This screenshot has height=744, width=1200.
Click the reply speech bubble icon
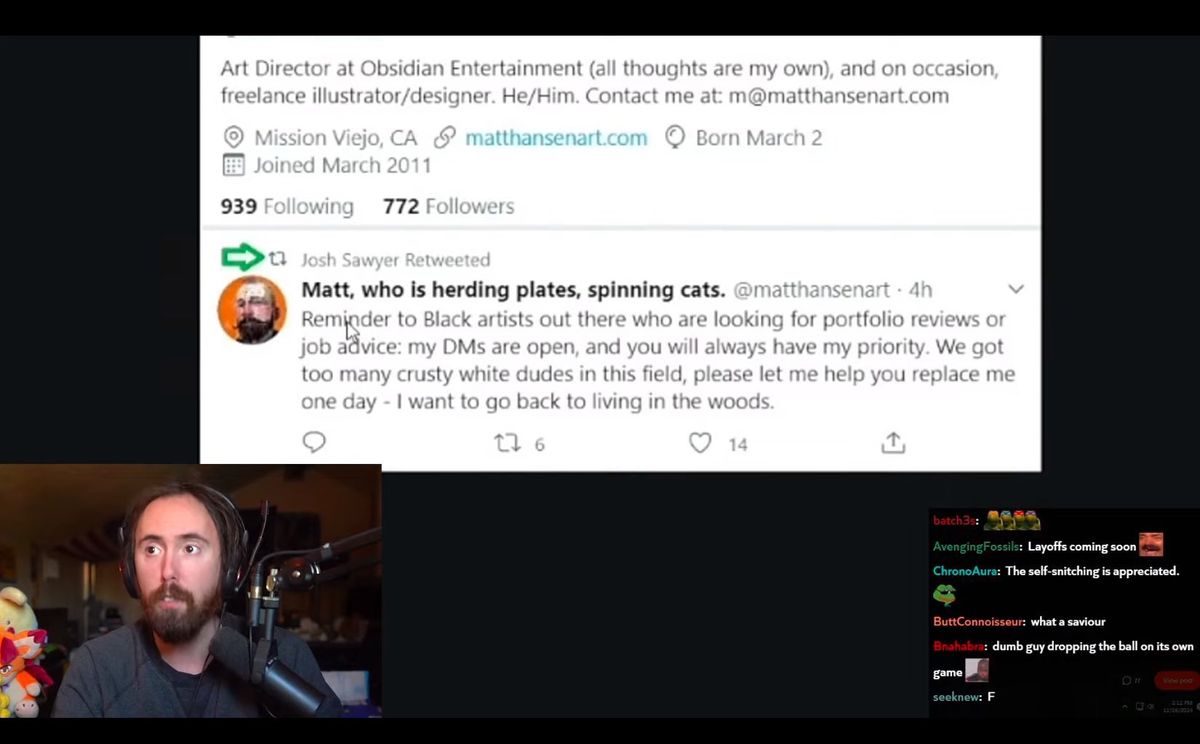point(314,442)
